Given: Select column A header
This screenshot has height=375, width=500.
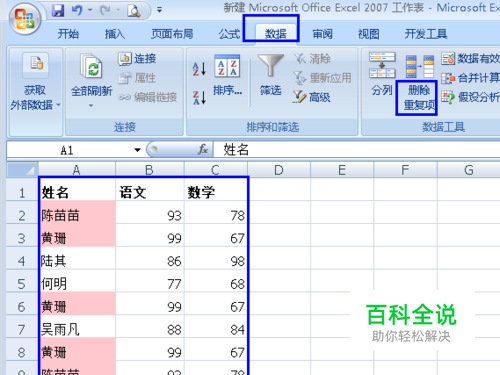Looking at the screenshot, I should tap(77, 170).
